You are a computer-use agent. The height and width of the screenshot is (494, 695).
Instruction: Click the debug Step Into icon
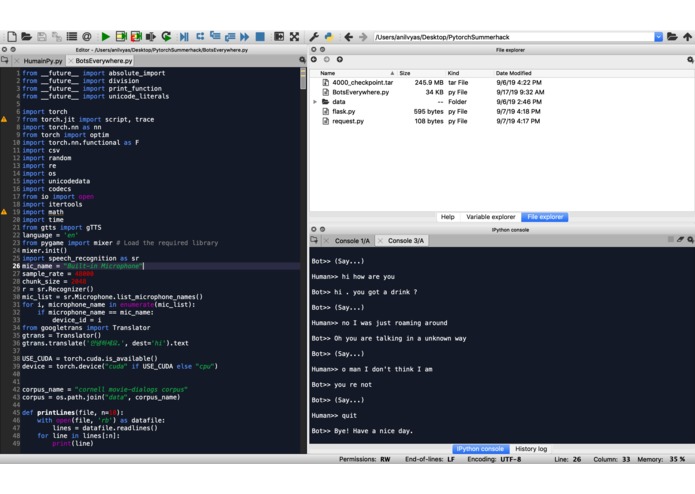(x=215, y=37)
